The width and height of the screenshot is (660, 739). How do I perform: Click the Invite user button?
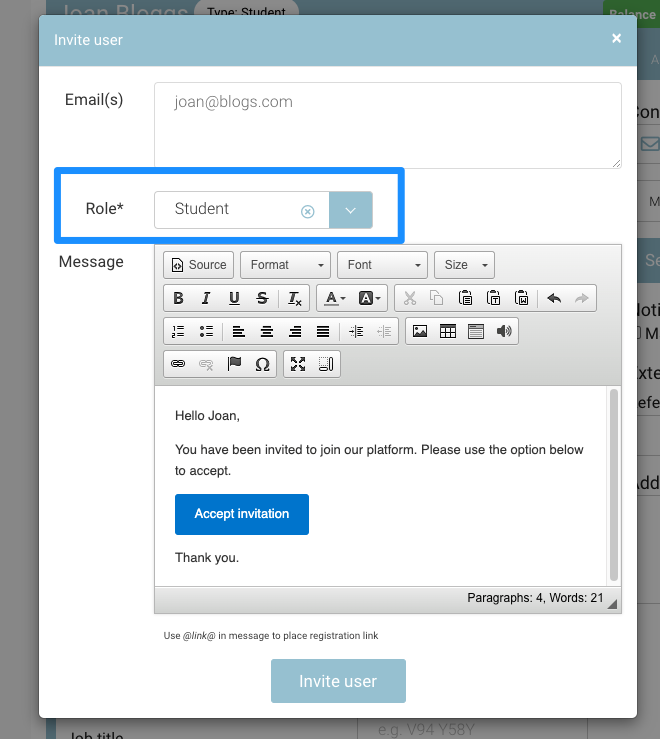[338, 681]
